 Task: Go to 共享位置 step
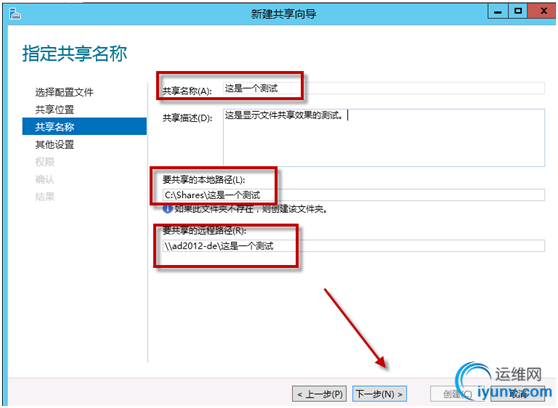point(54,110)
